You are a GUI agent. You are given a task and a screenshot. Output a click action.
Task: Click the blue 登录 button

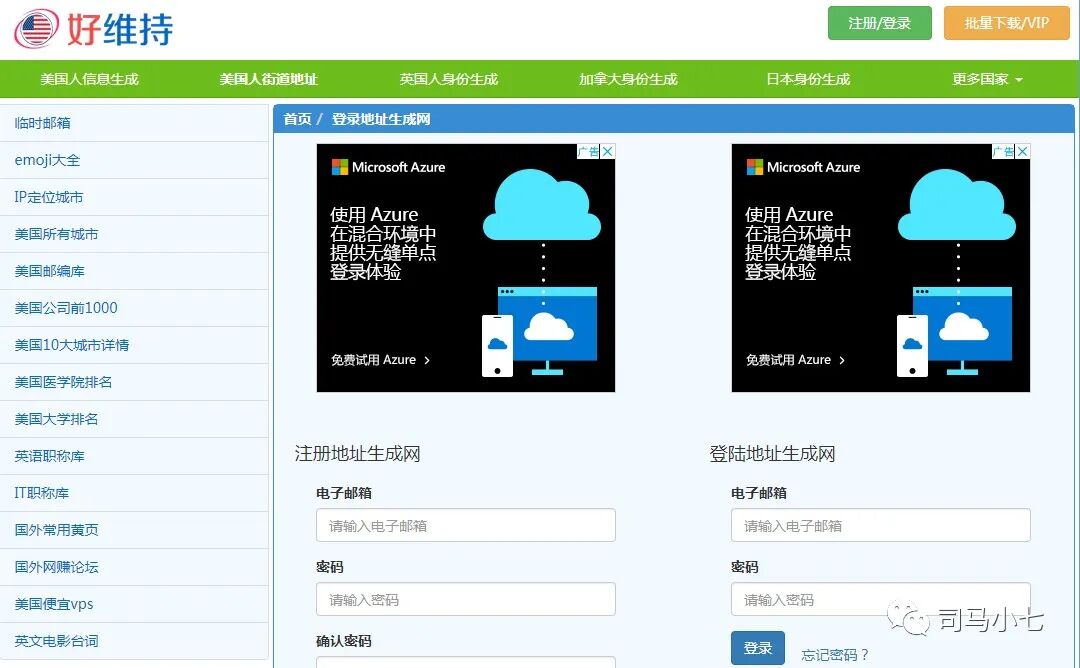tap(758, 648)
